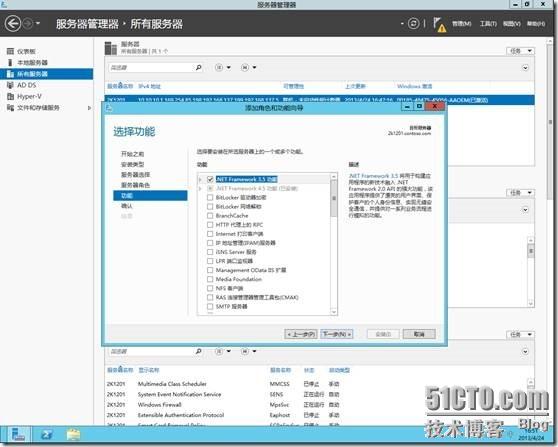Click the 取消 button in wizard
Screen dimensions: 558x447
(x=419, y=334)
